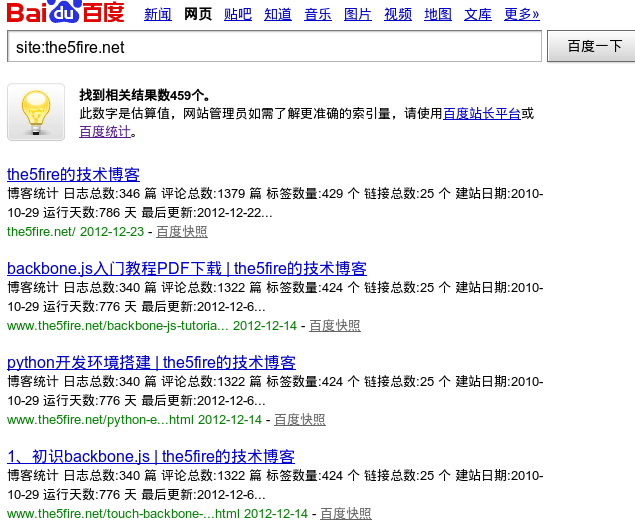Open 1、初识backbone.js result

[x=151, y=456]
